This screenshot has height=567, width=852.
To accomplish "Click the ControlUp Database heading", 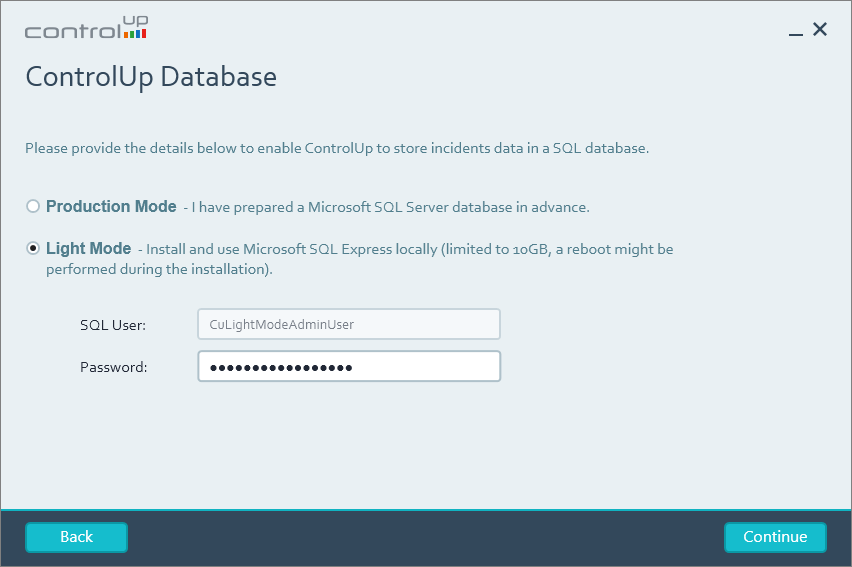I will tap(151, 77).
